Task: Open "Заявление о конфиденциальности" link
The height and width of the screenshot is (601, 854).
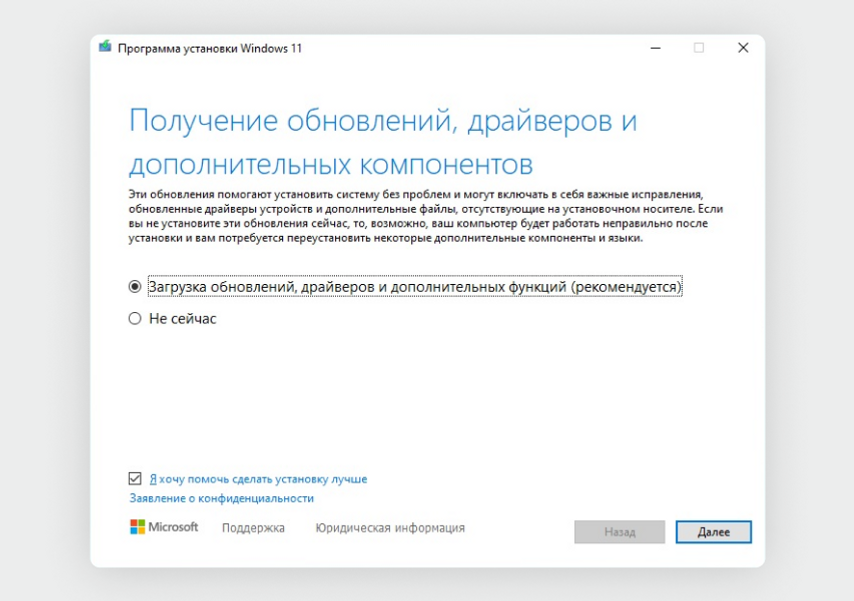Action: click(x=222, y=498)
